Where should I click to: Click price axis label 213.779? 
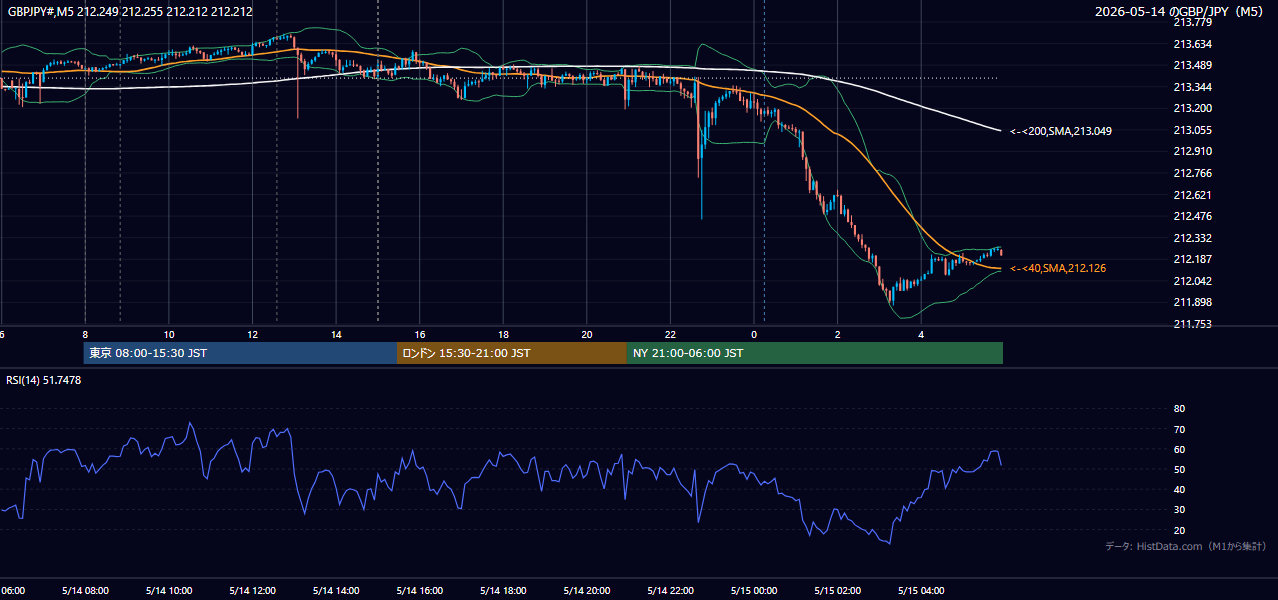point(1192,22)
